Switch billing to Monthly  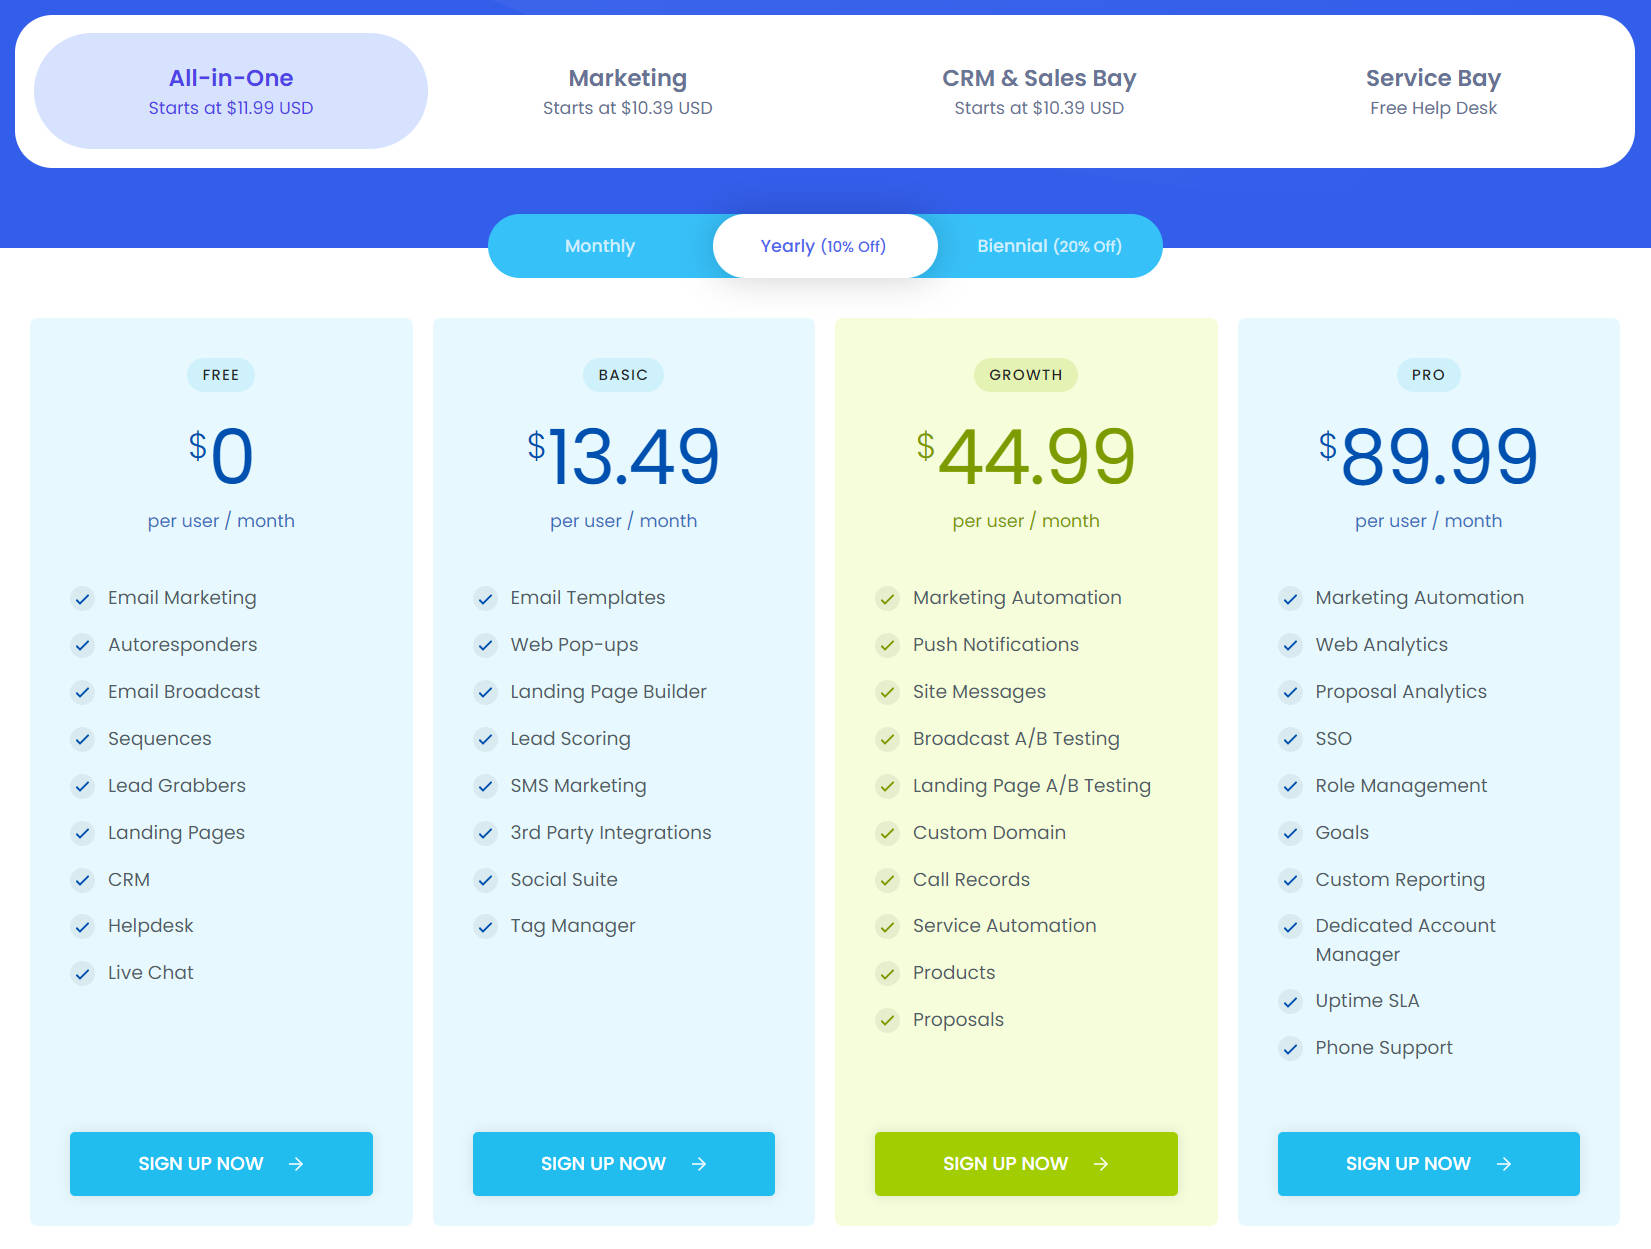tap(600, 246)
